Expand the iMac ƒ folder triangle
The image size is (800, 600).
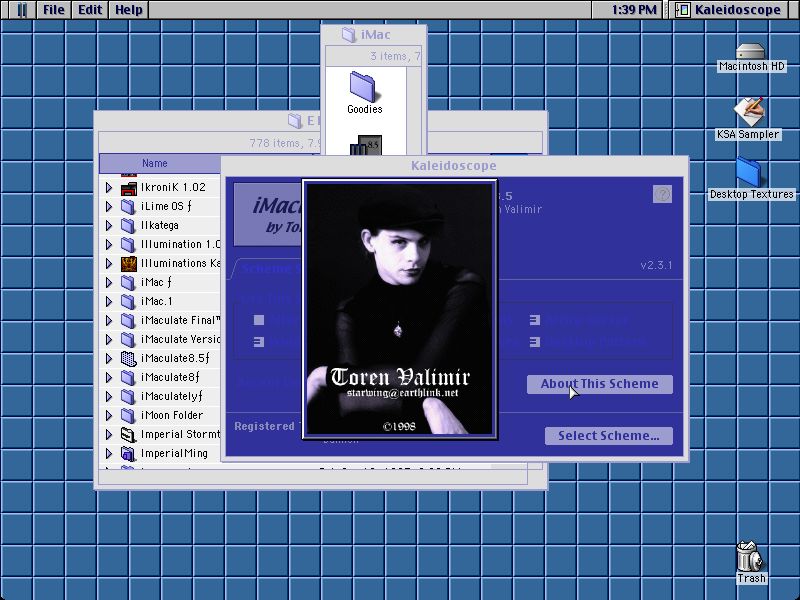(109, 283)
